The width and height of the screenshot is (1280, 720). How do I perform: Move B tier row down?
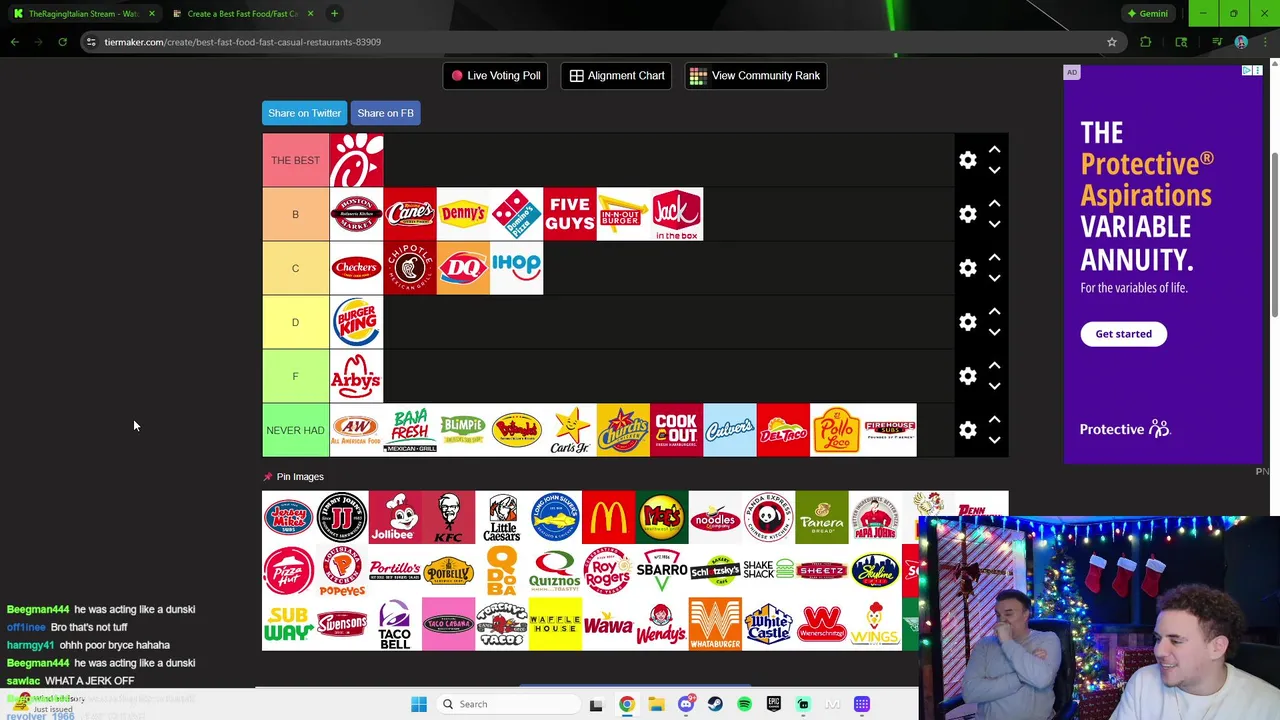coord(994,224)
